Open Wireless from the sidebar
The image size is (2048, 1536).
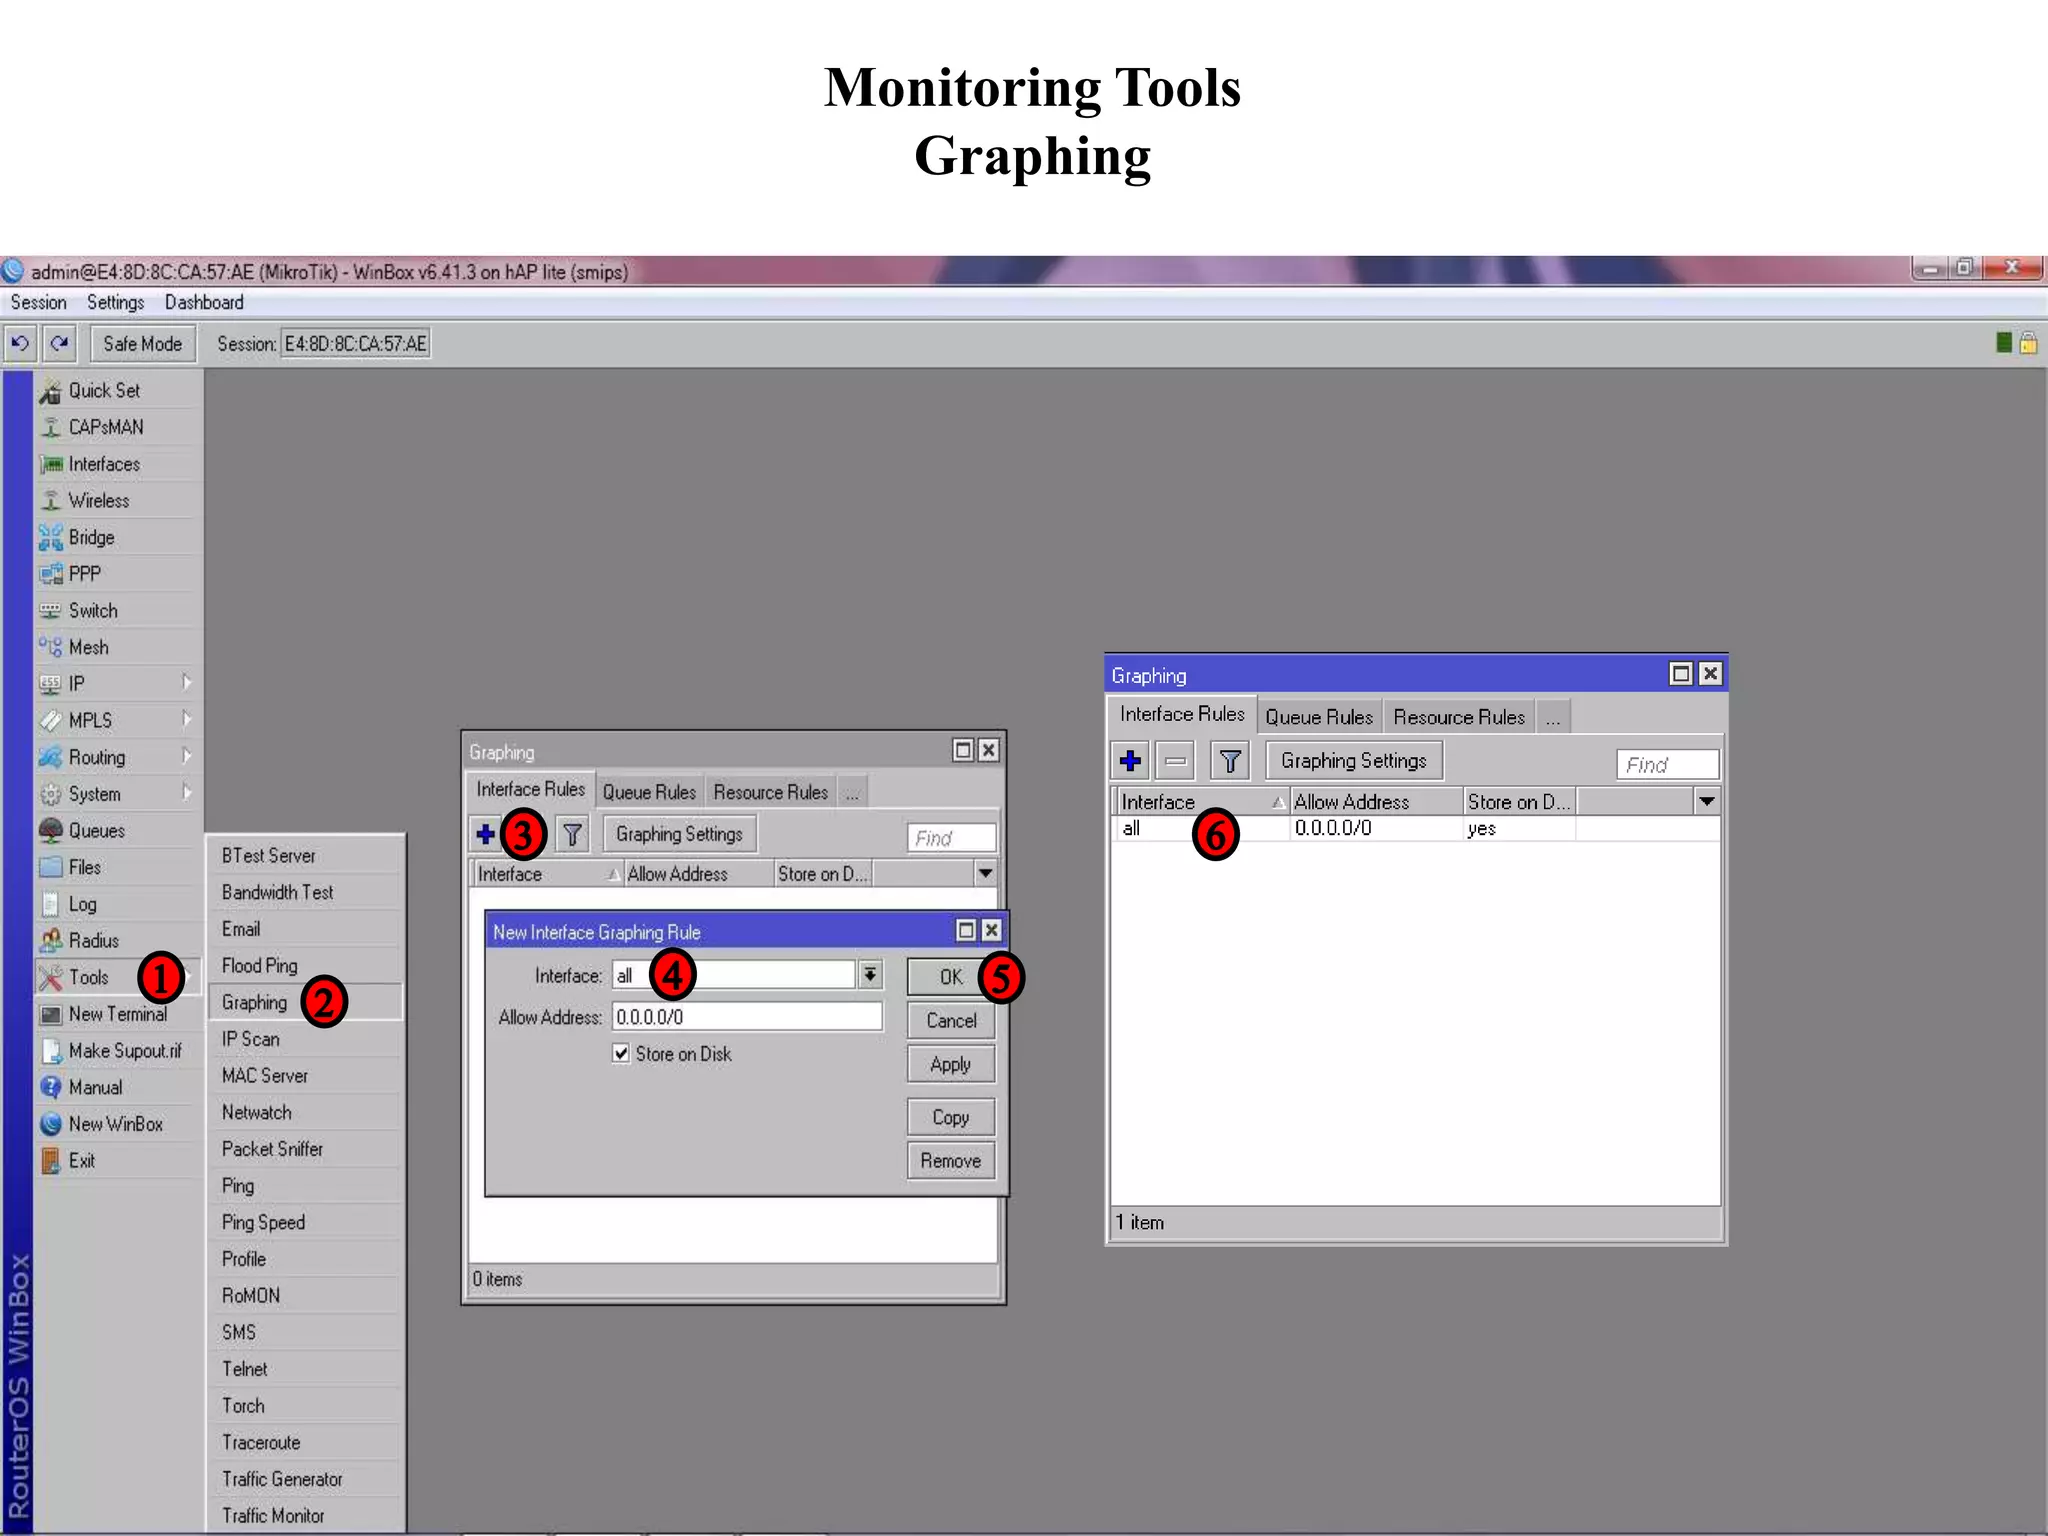pyautogui.click(x=98, y=501)
